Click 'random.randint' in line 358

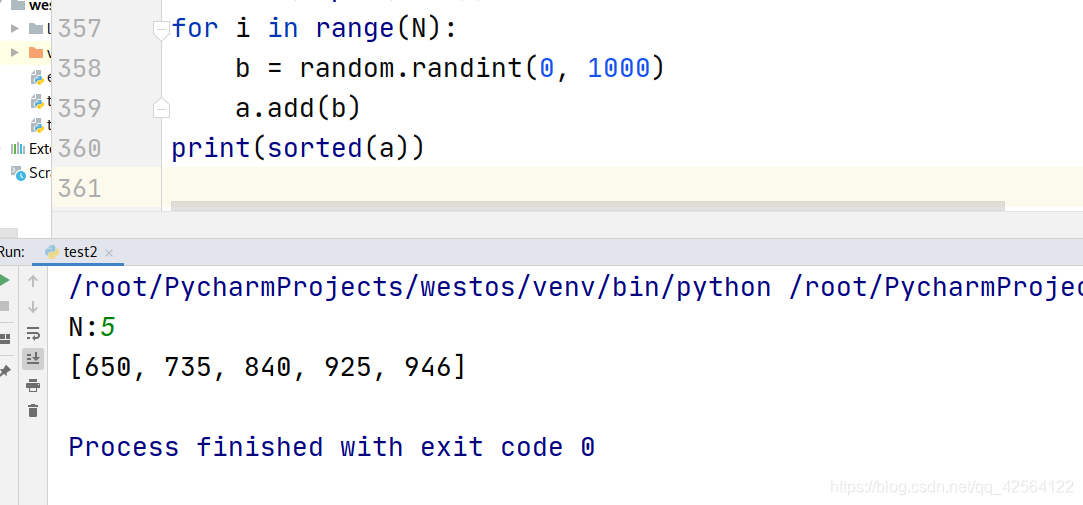(410, 68)
